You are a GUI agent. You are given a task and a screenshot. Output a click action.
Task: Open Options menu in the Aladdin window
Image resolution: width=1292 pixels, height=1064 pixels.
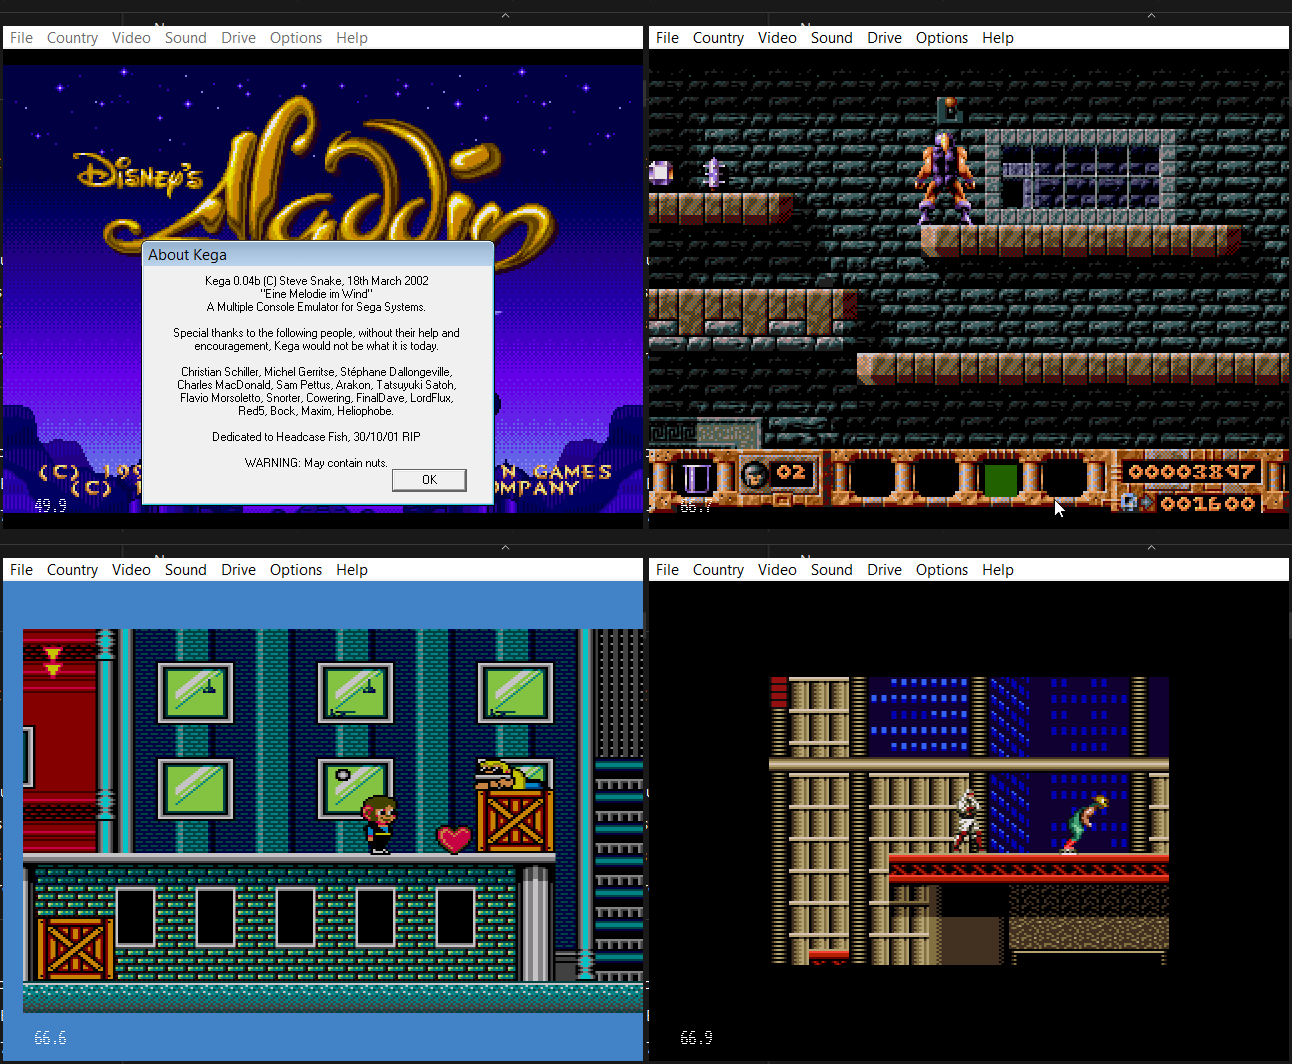(296, 38)
